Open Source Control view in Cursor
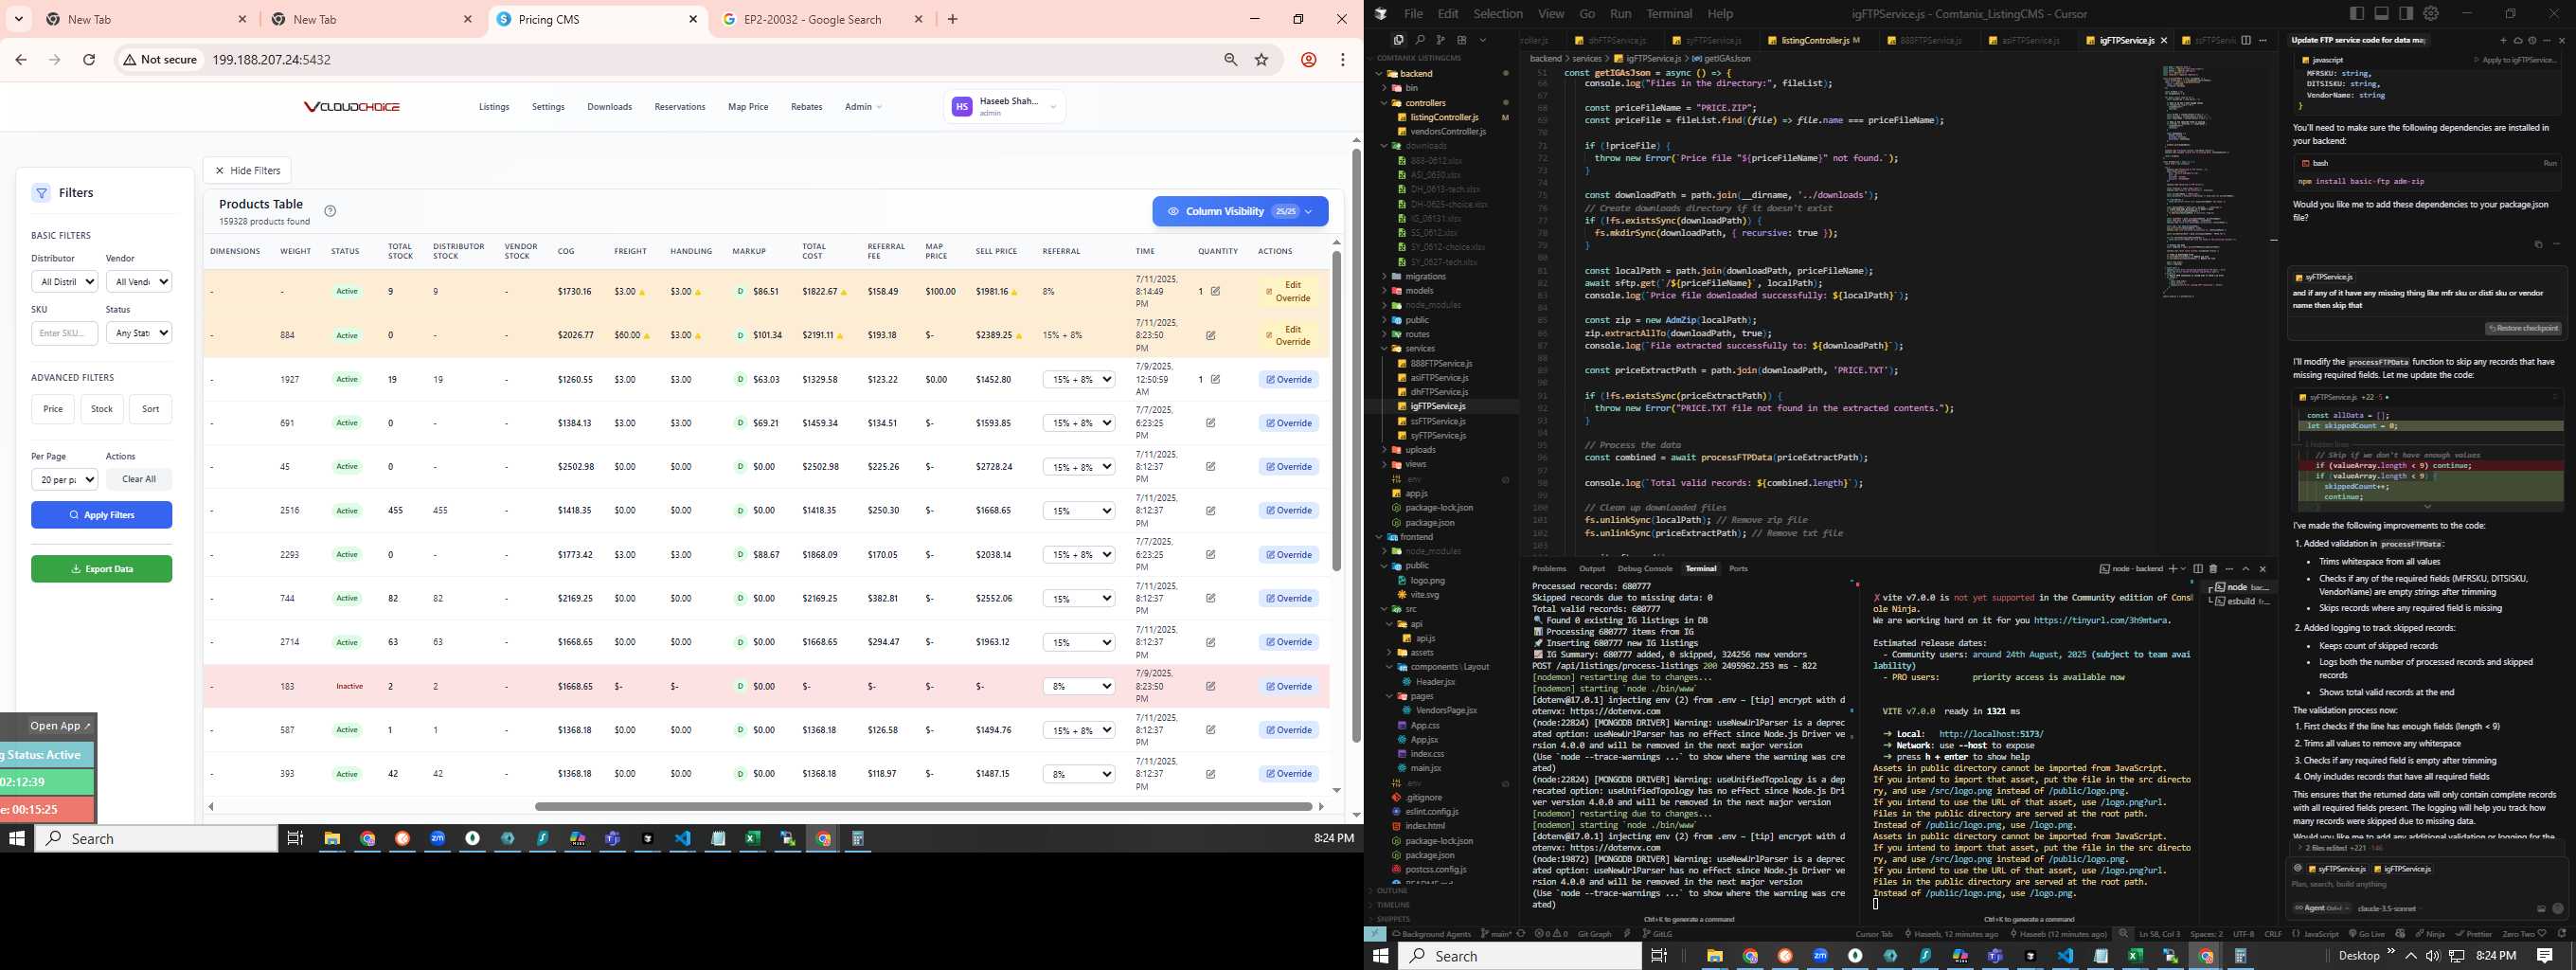The height and width of the screenshot is (970, 2576). (1441, 40)
